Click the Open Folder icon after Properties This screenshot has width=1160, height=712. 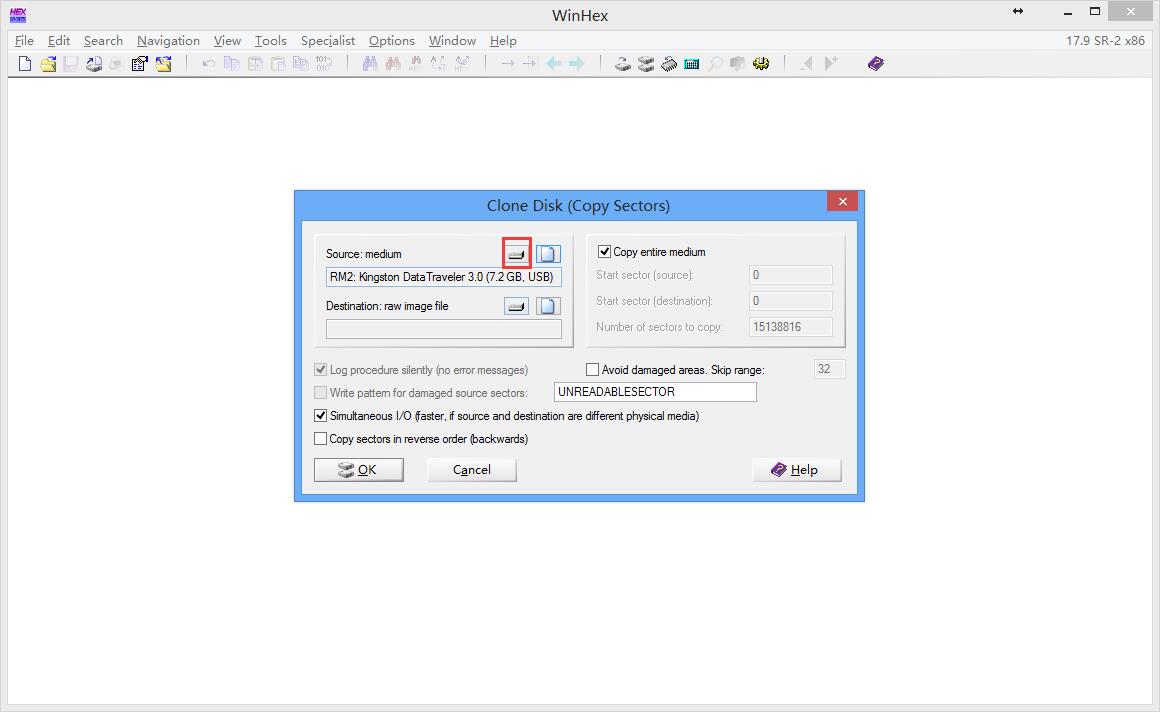(163, 64)
